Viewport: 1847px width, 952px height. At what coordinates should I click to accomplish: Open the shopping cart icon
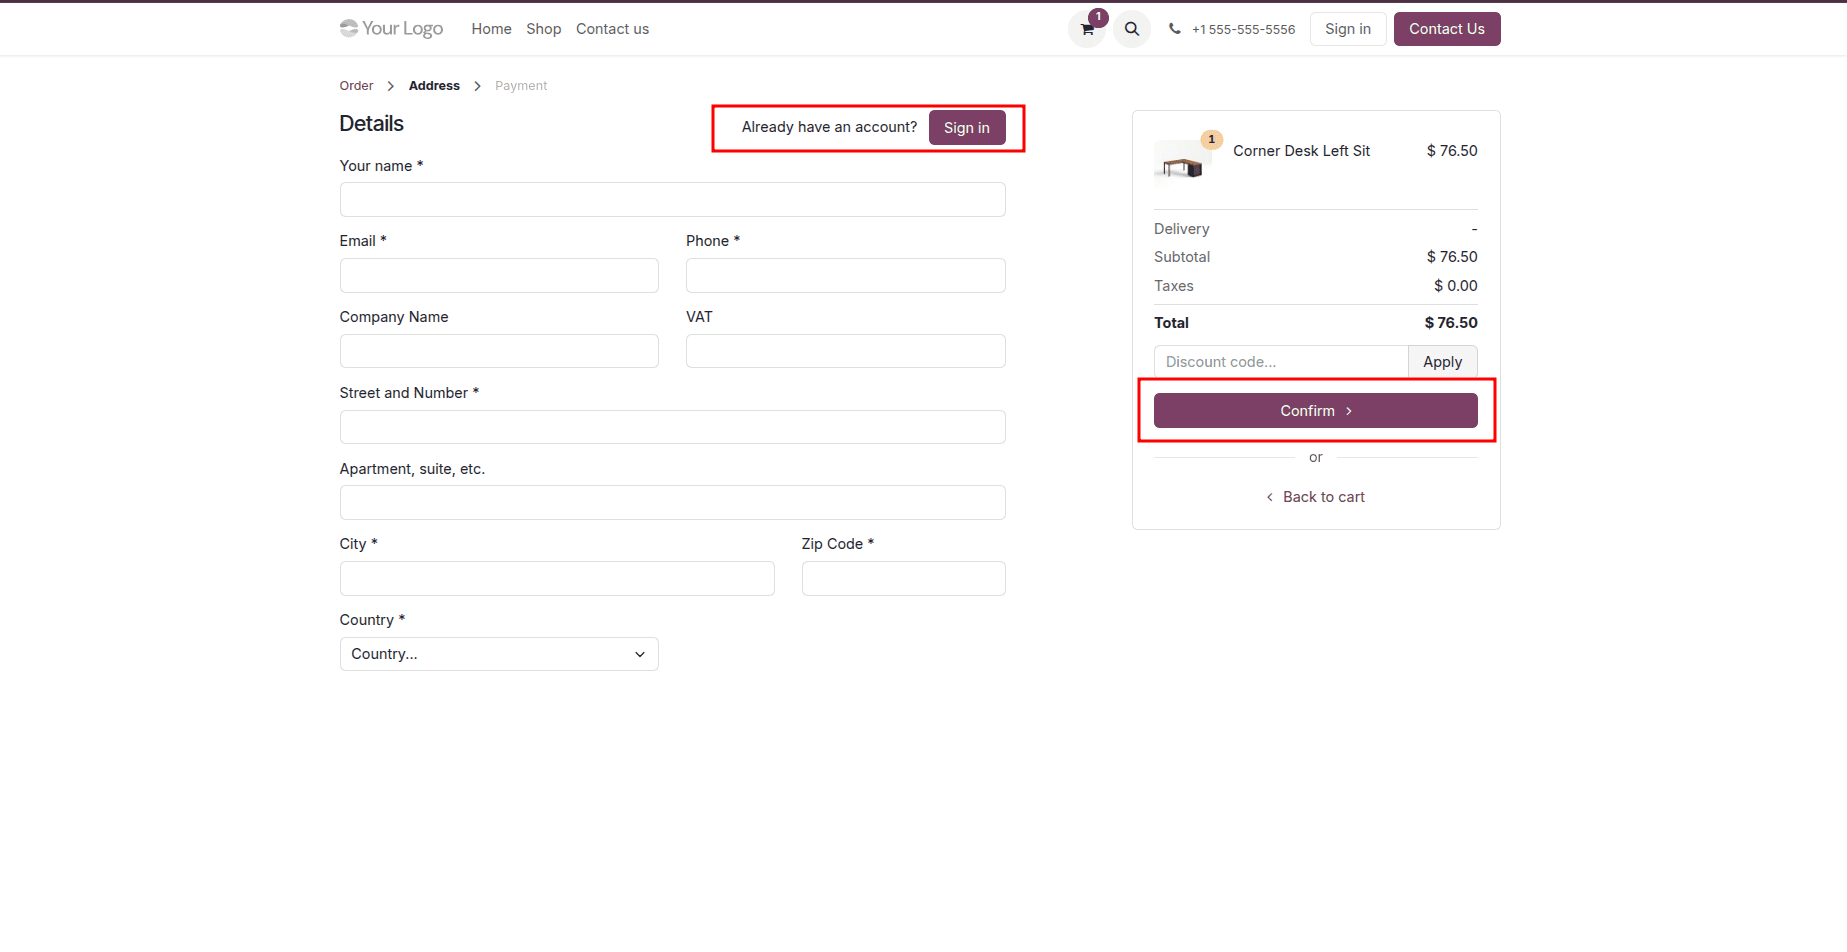1087,29
